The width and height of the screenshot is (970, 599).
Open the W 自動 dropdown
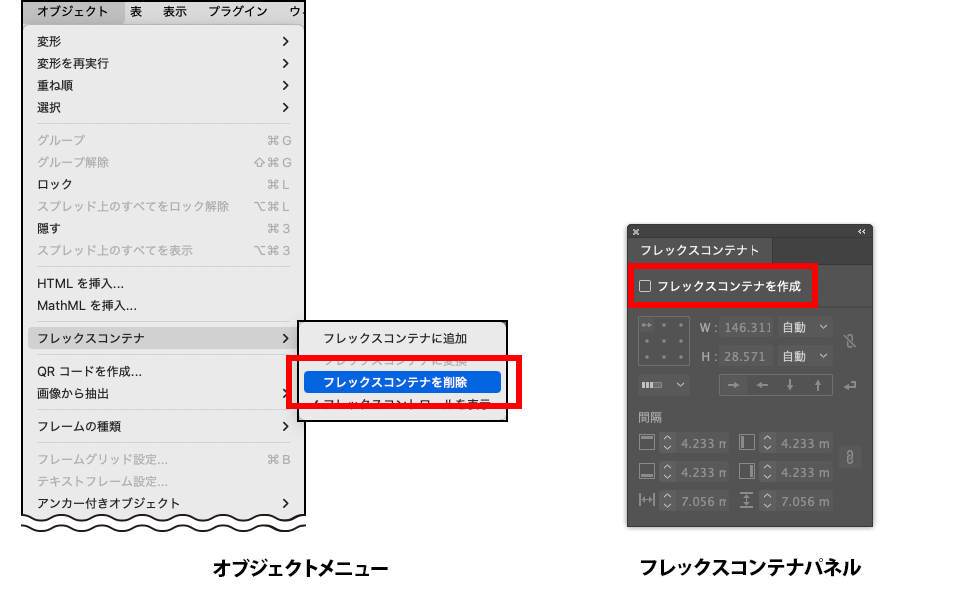coord(805,327)
